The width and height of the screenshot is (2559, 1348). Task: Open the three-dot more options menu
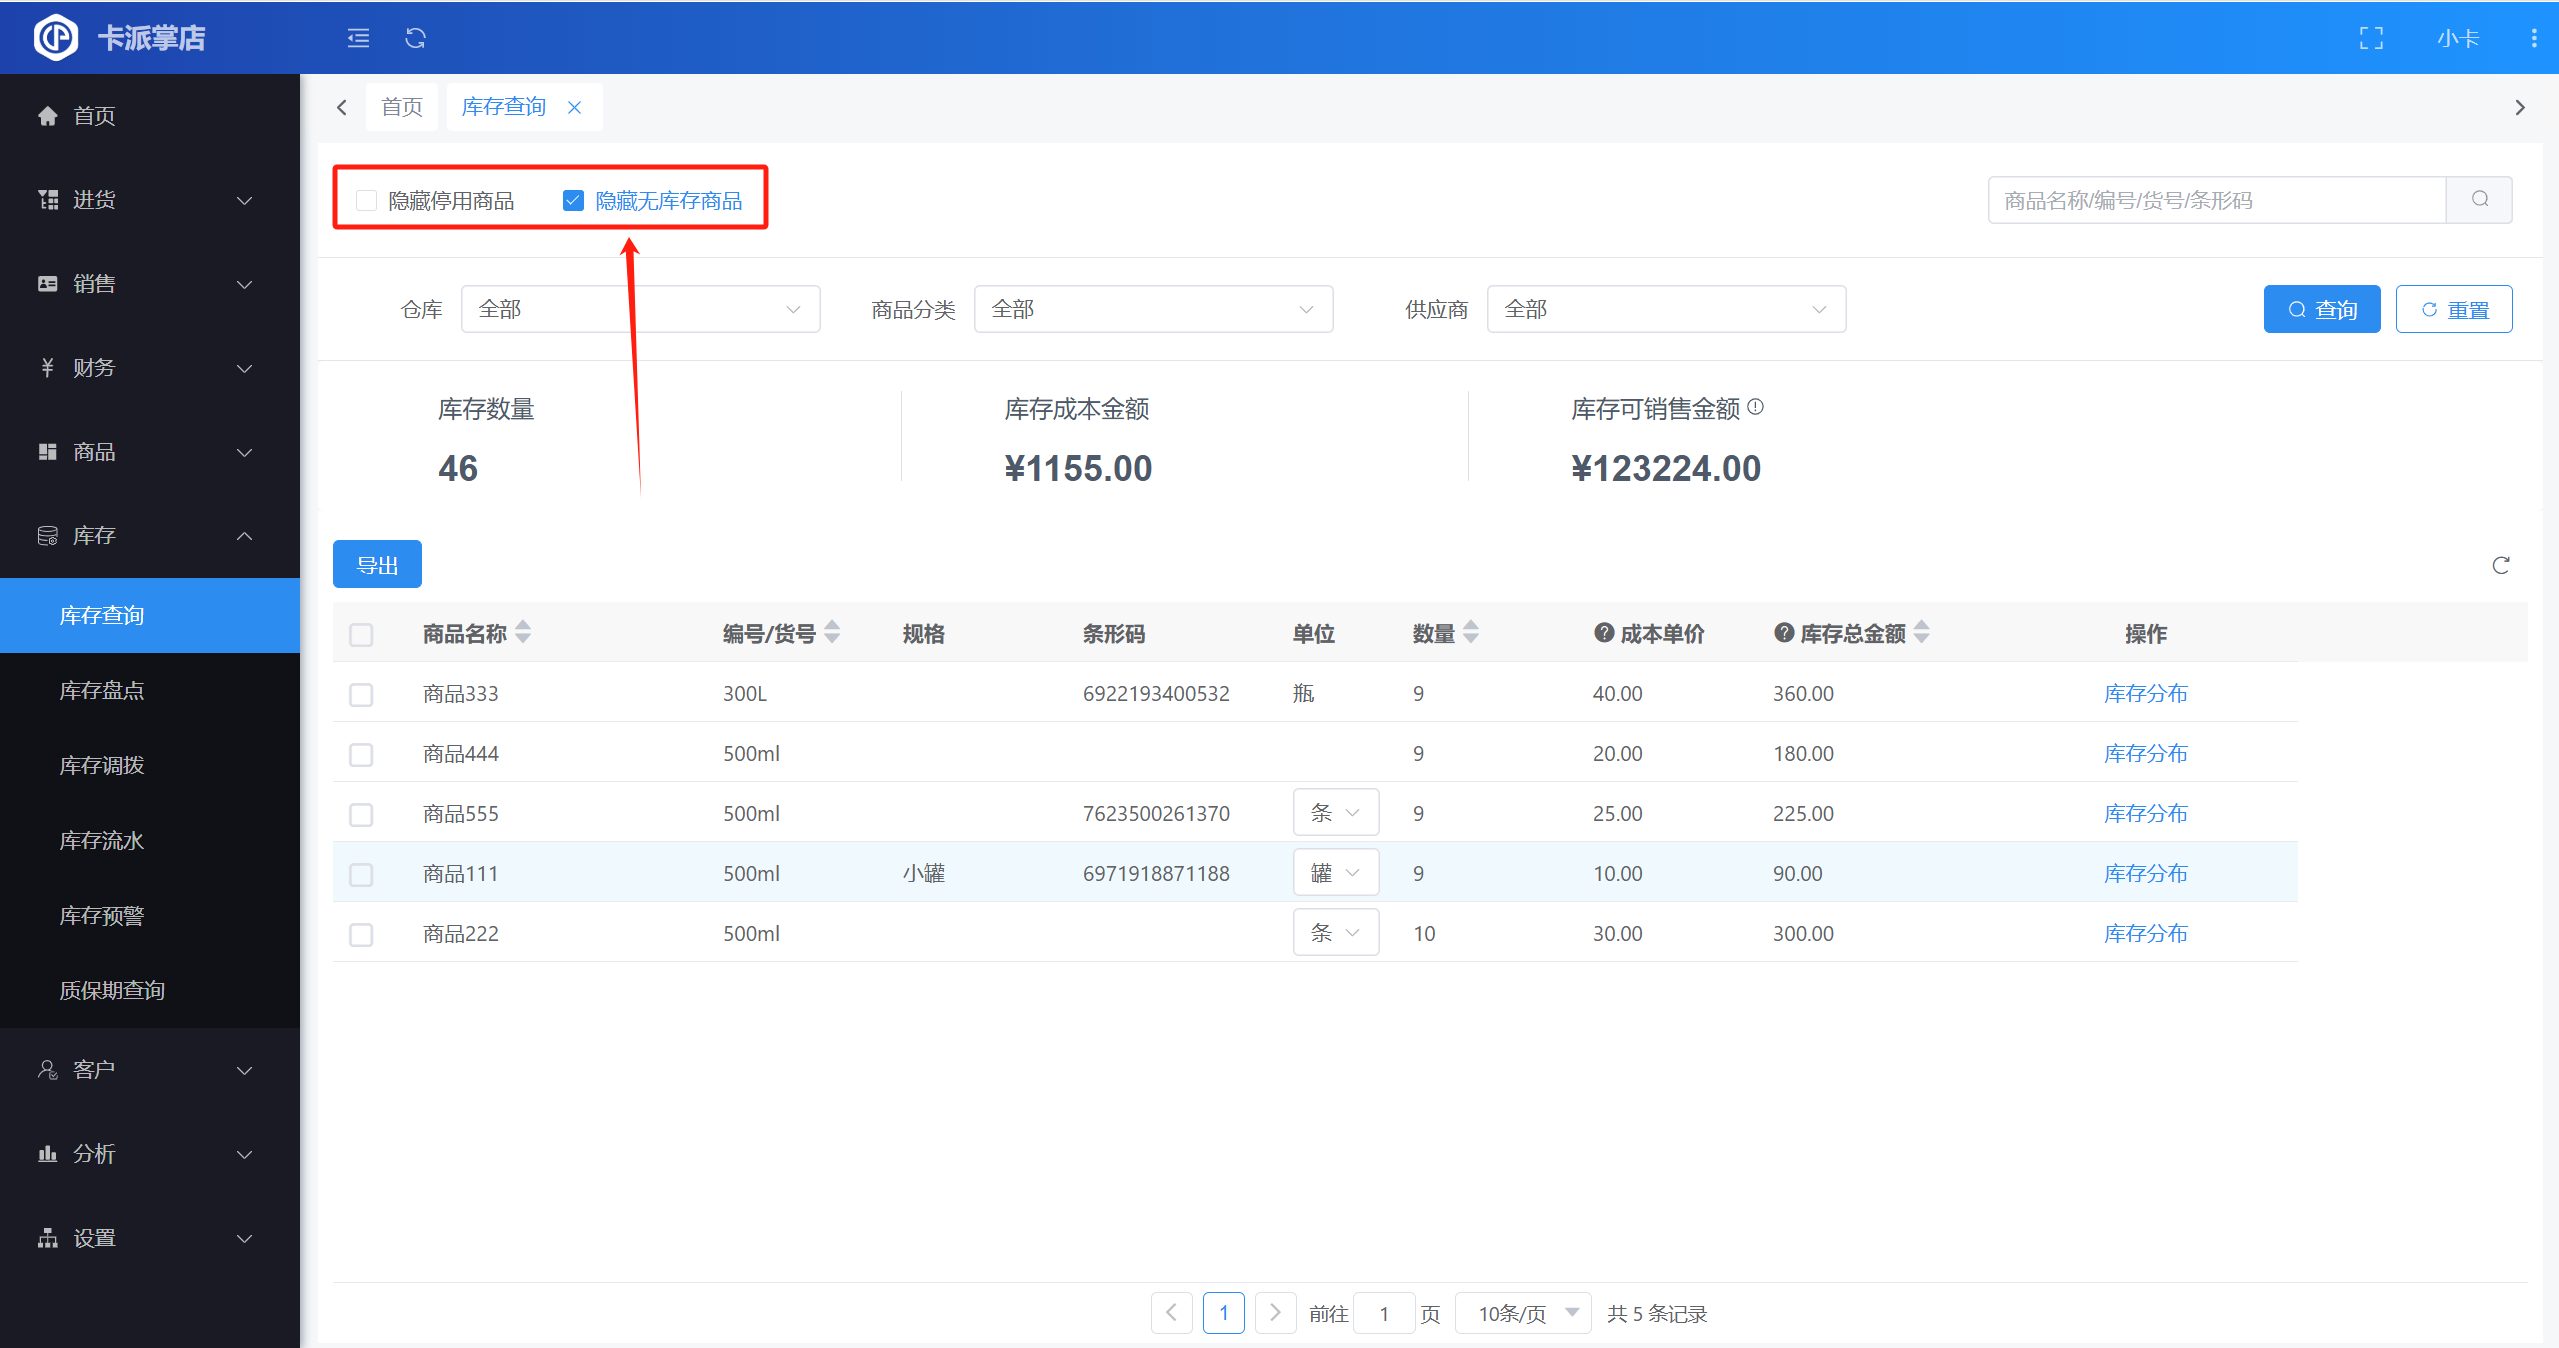point(2533,38)
